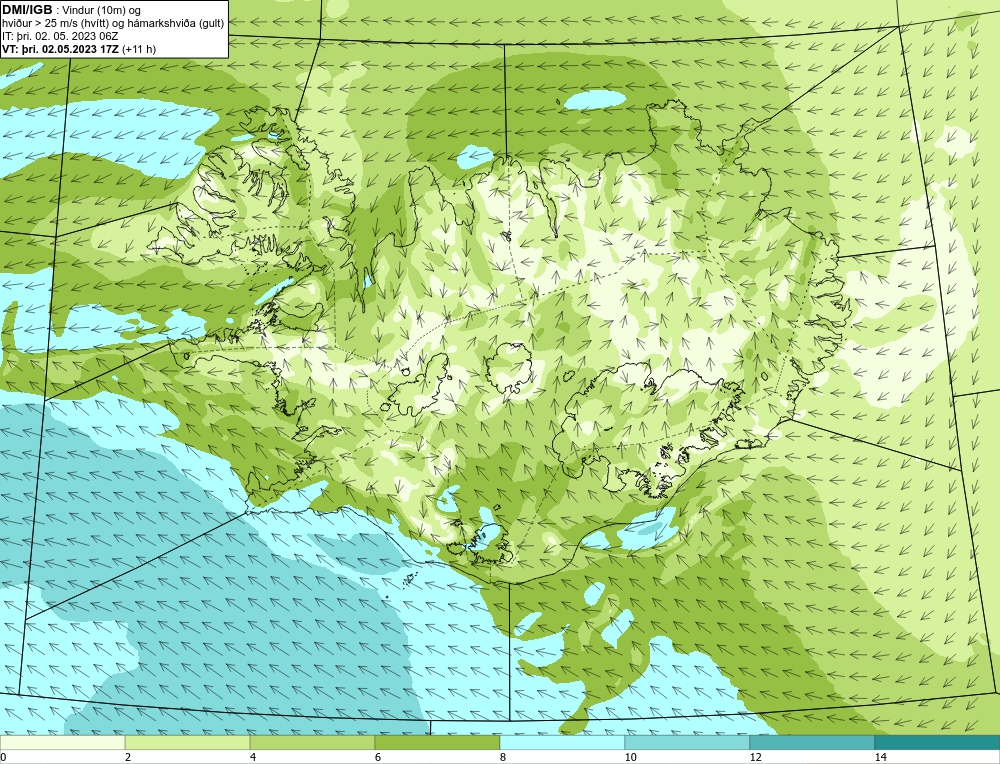Click the legend value label '6'

point(378,757)
